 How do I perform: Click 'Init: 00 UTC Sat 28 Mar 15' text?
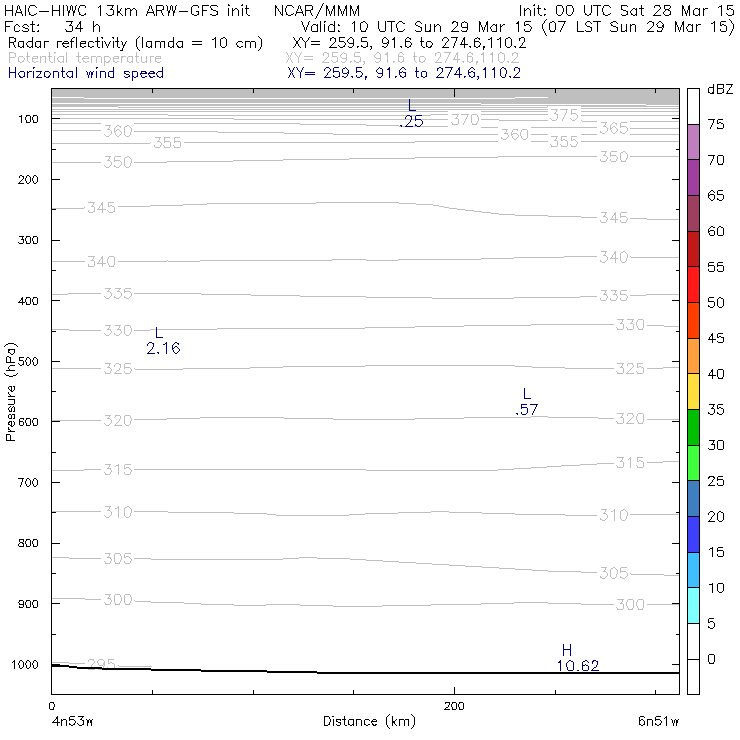pos(626,10)
